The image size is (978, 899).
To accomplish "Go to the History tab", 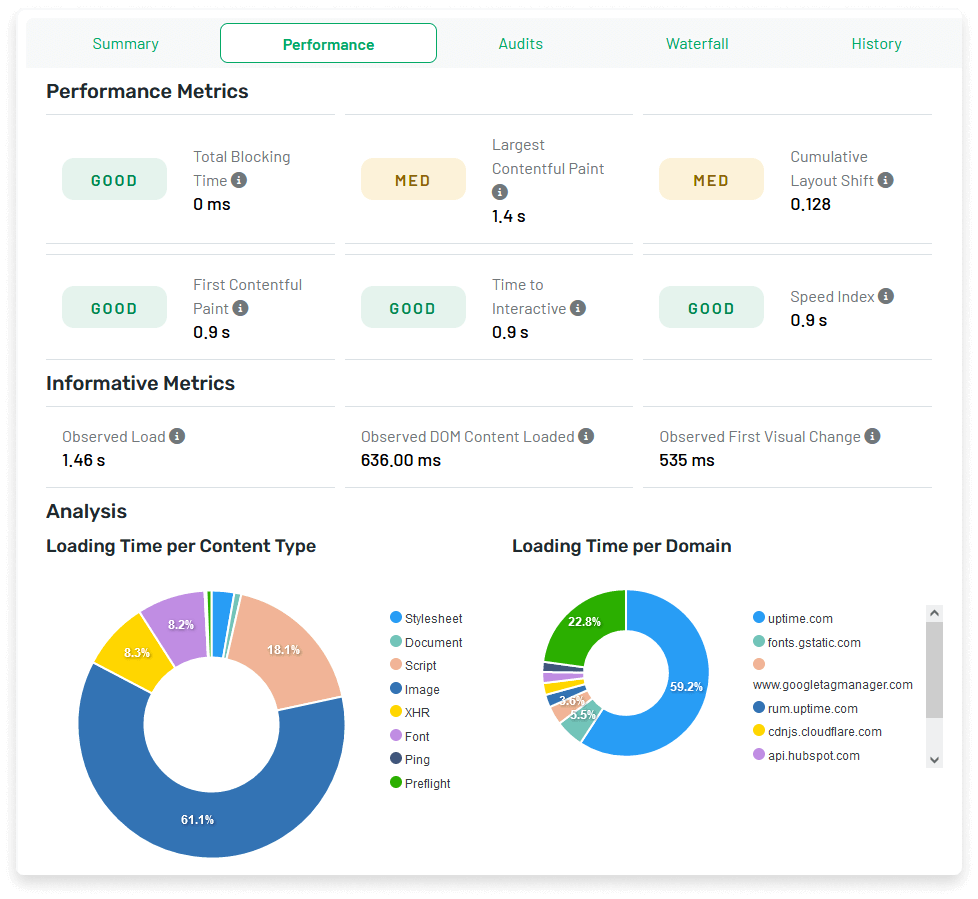I will [876, 44].
